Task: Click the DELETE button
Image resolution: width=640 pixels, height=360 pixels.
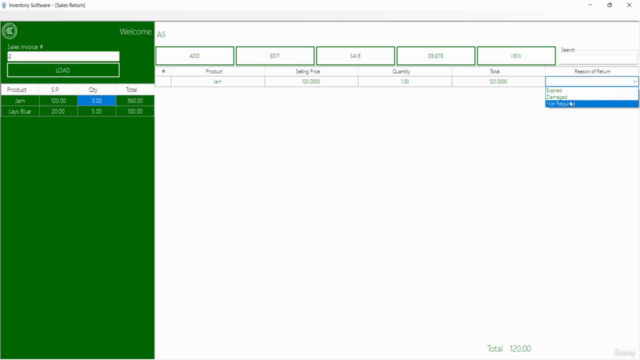Action: (x=436, y=56)
